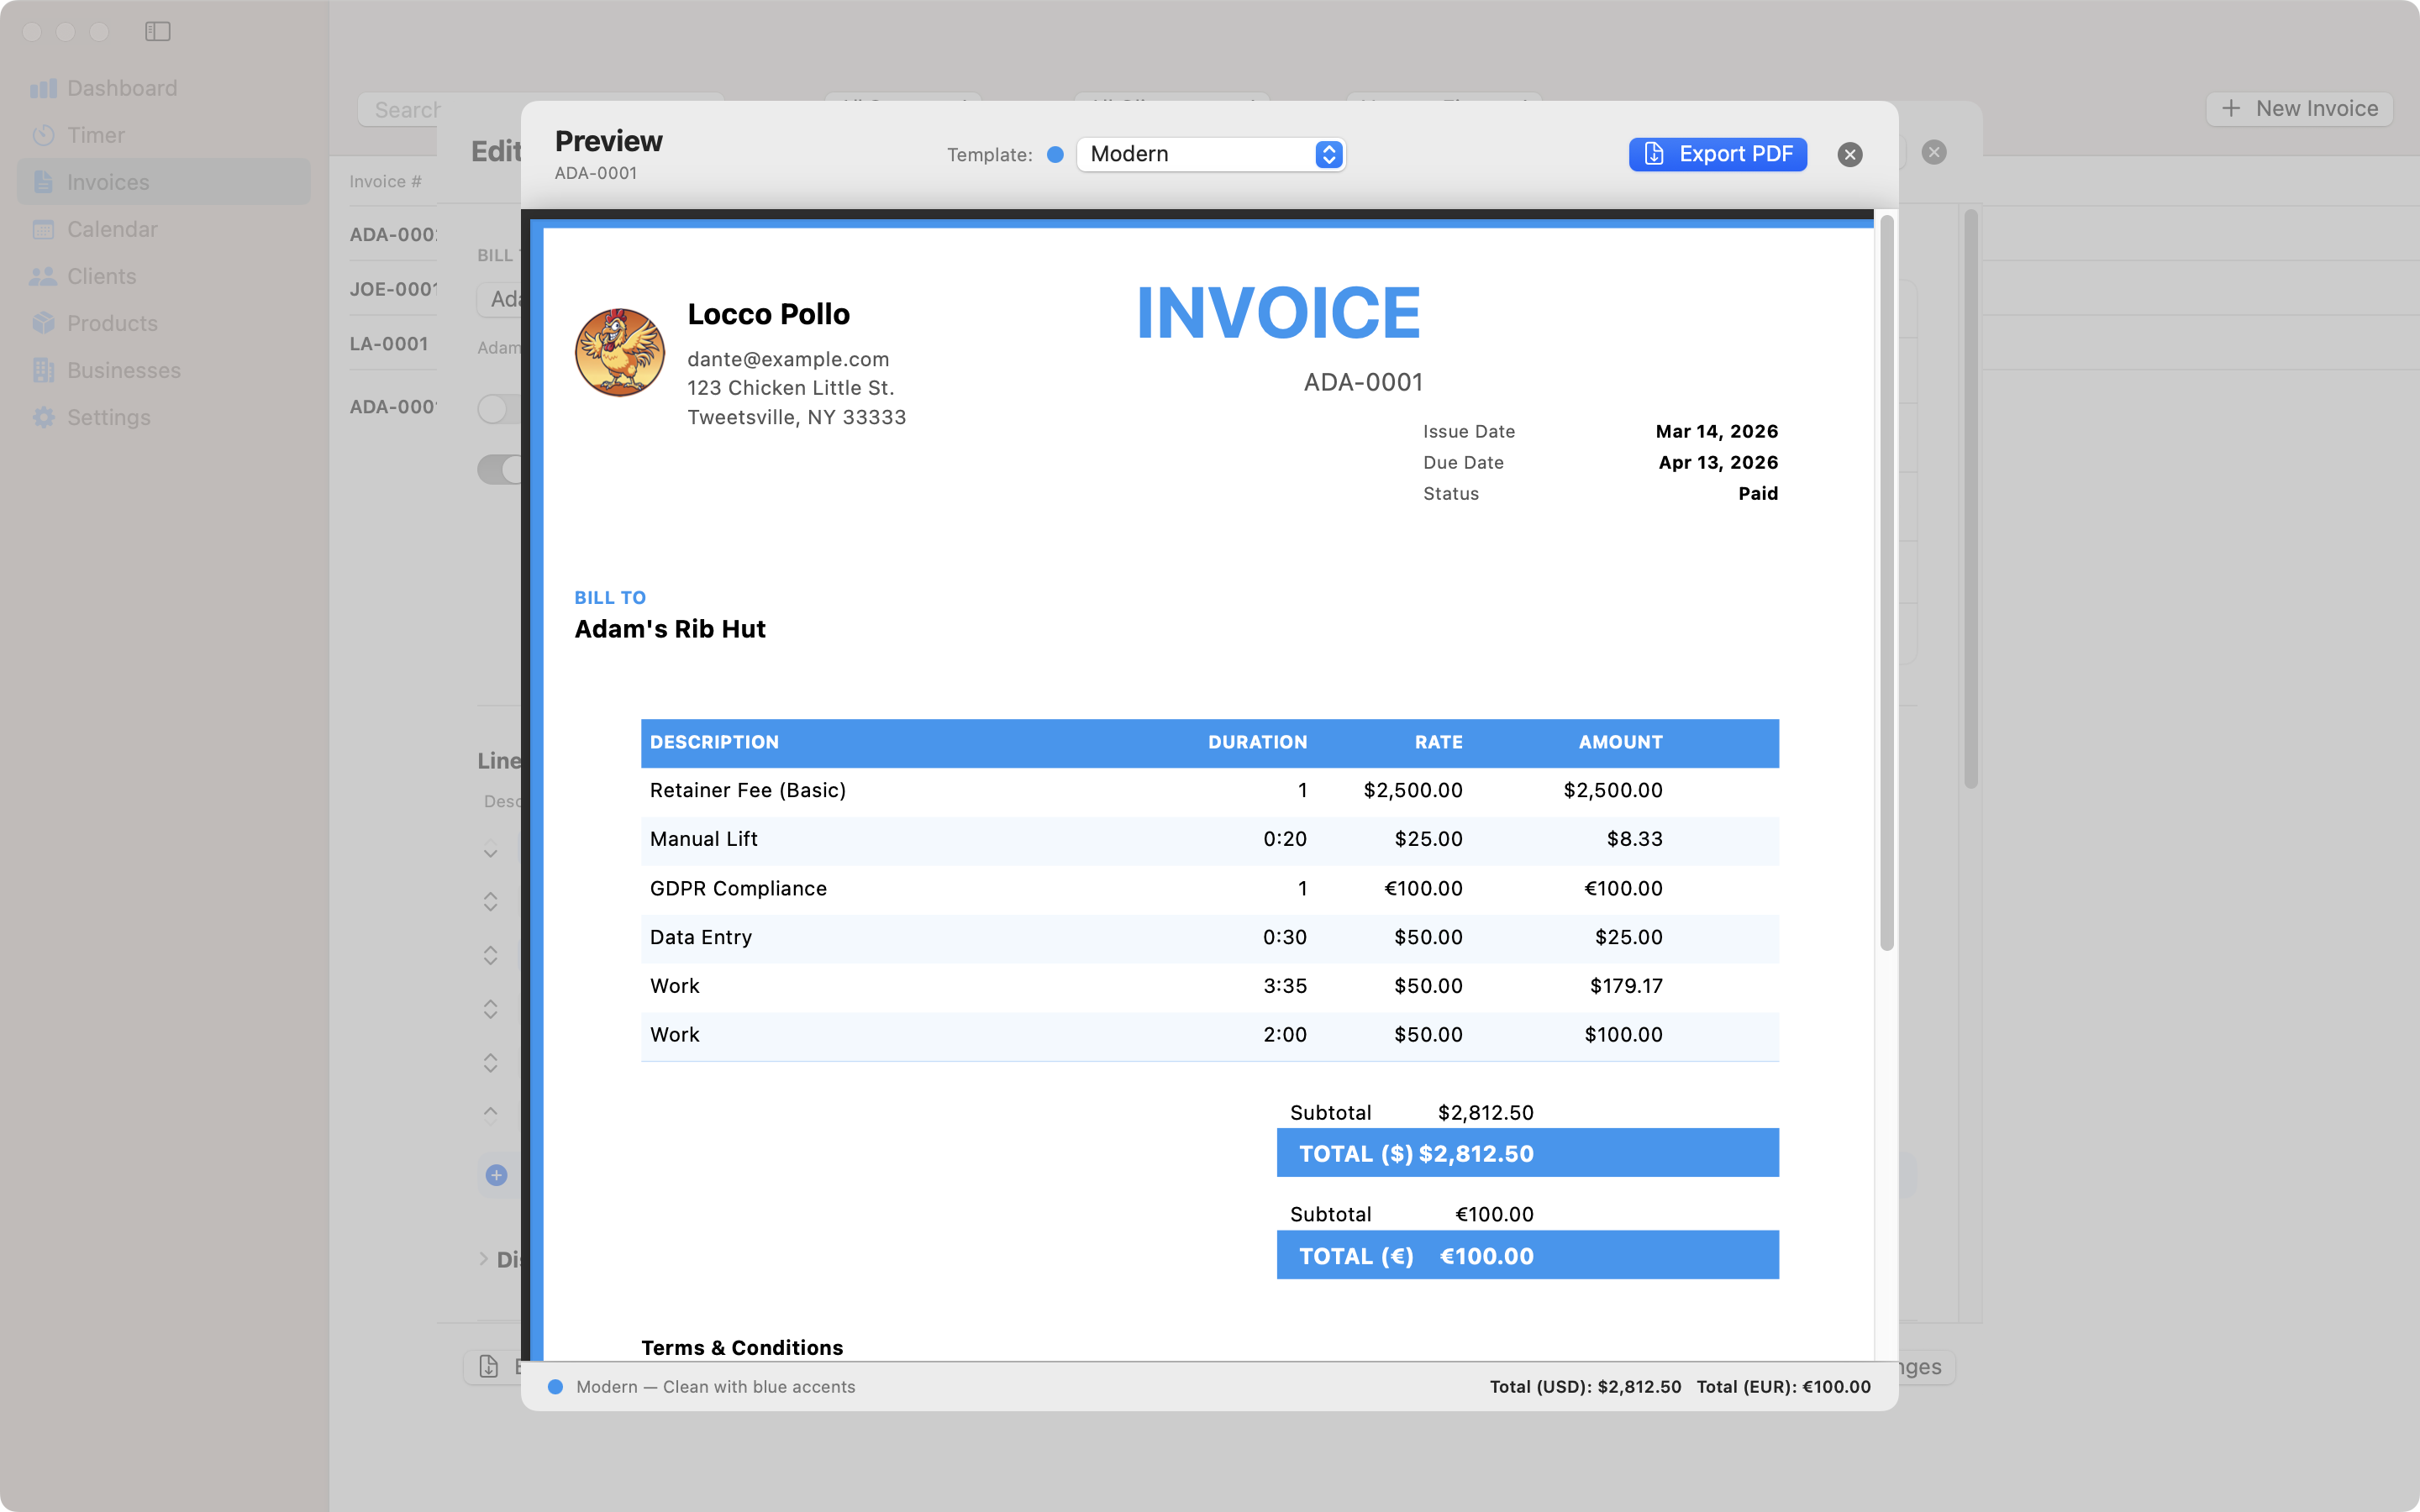
Task: Click the add line item plus icon
Action: [x=496, y=1175]
